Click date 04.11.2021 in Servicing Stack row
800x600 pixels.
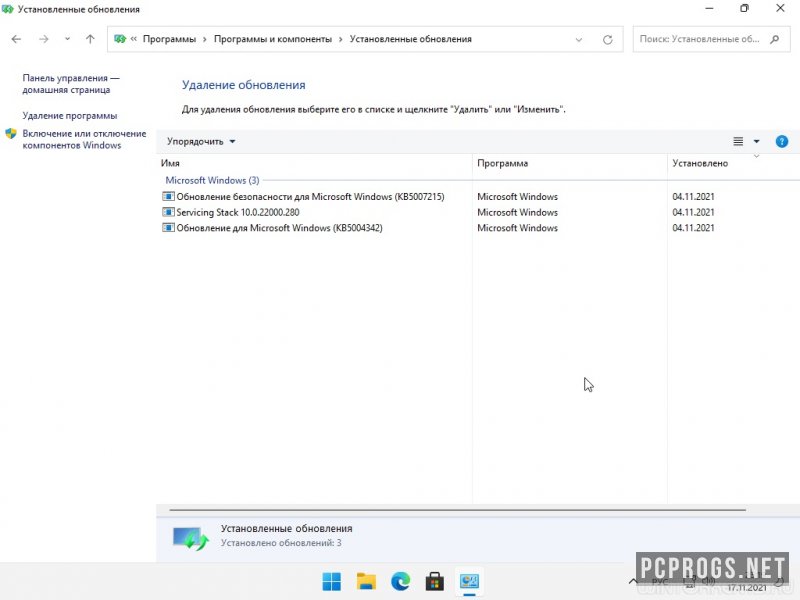click(x=693, y=212)
